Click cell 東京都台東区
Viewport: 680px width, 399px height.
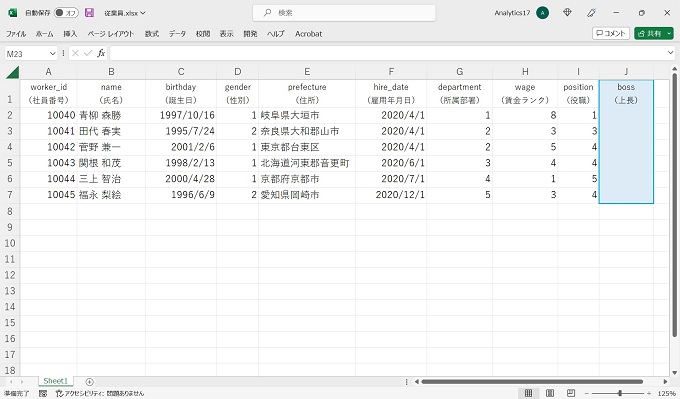coord(307,147)
